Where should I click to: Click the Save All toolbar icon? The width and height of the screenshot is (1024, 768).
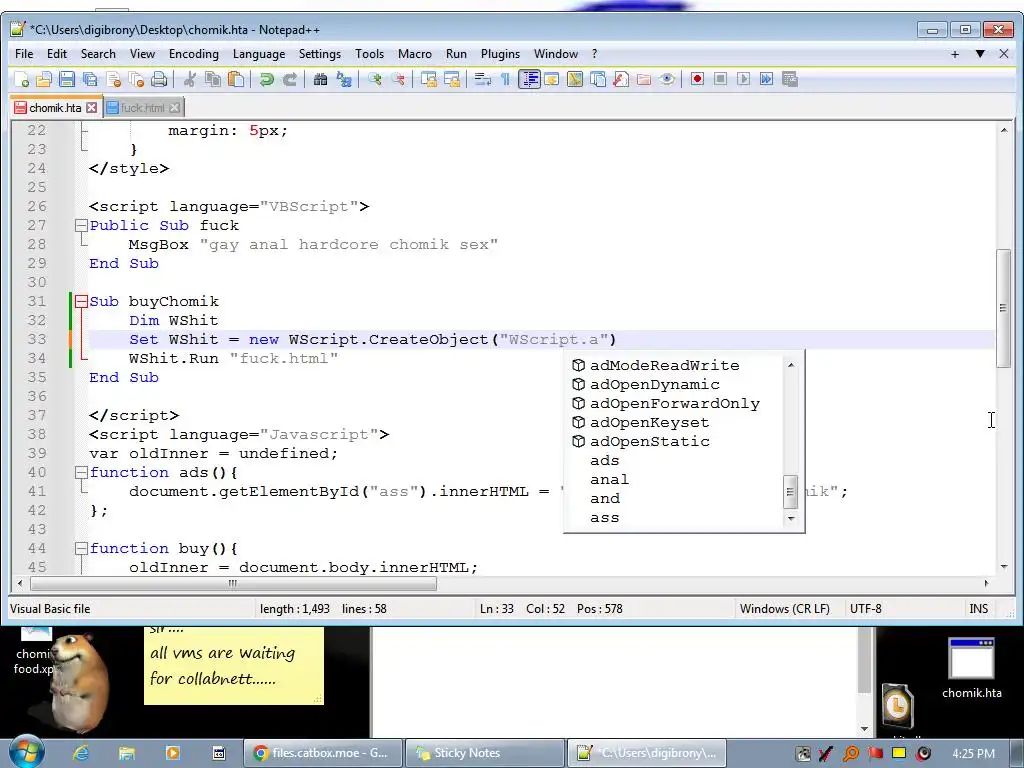point(89,80)
